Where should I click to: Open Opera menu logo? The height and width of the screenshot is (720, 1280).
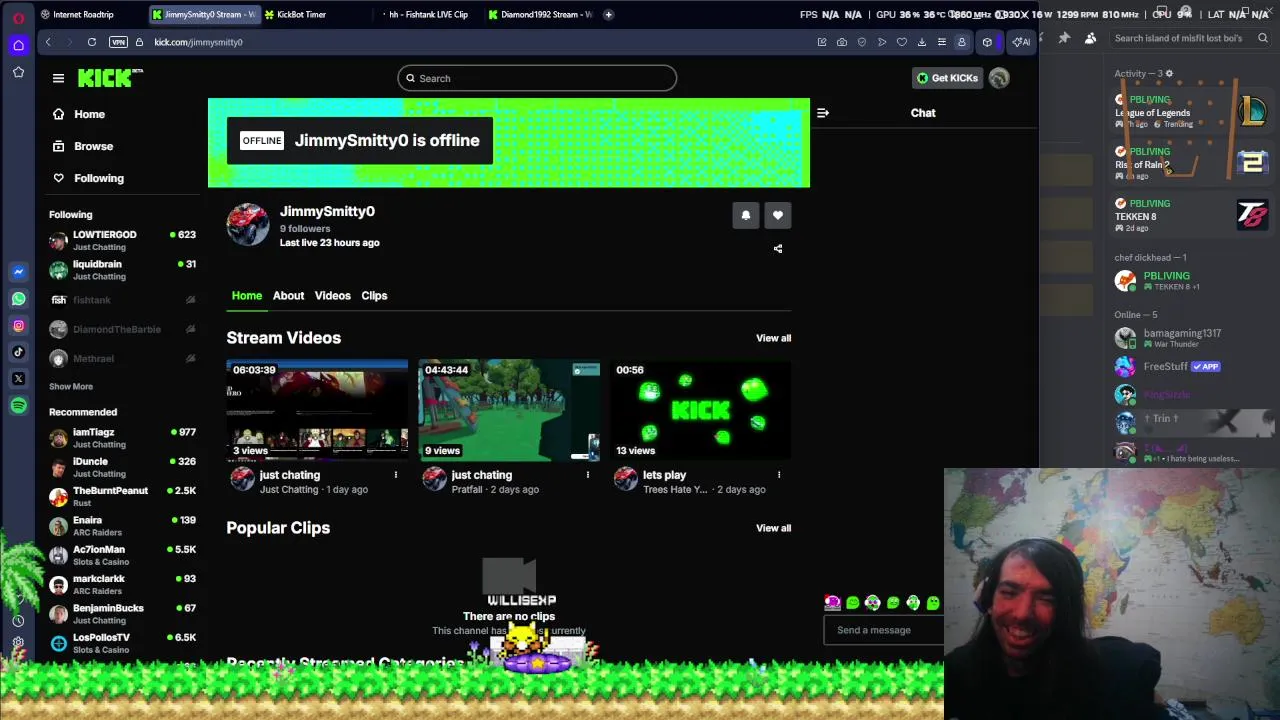point(18,18)
